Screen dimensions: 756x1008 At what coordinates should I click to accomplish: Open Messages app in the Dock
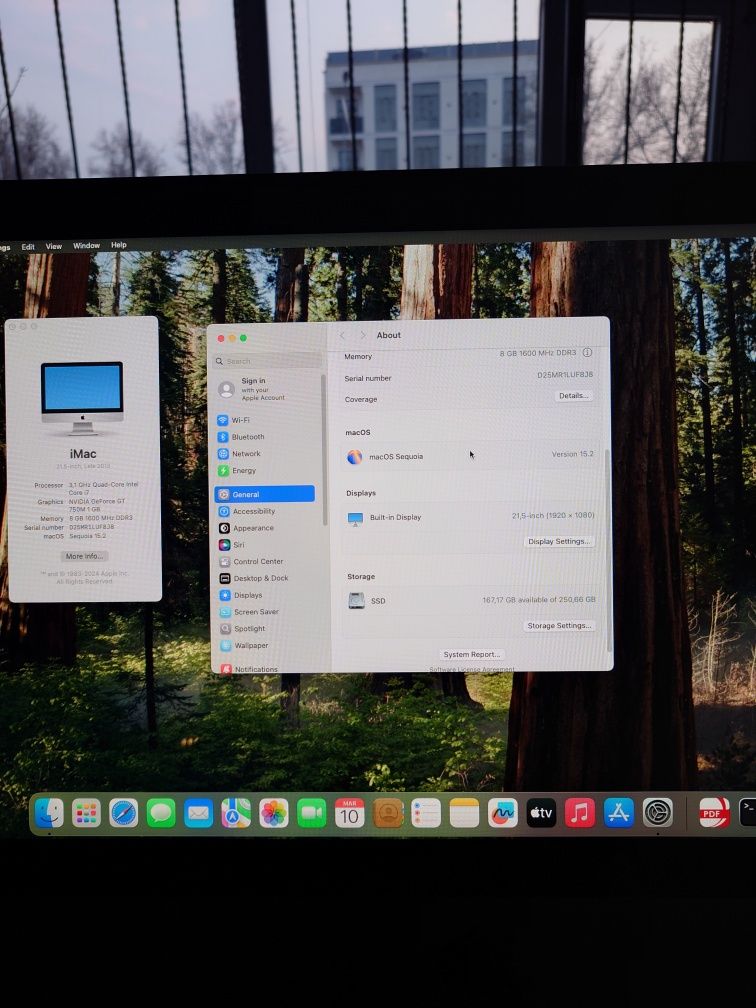click(161, 813)
